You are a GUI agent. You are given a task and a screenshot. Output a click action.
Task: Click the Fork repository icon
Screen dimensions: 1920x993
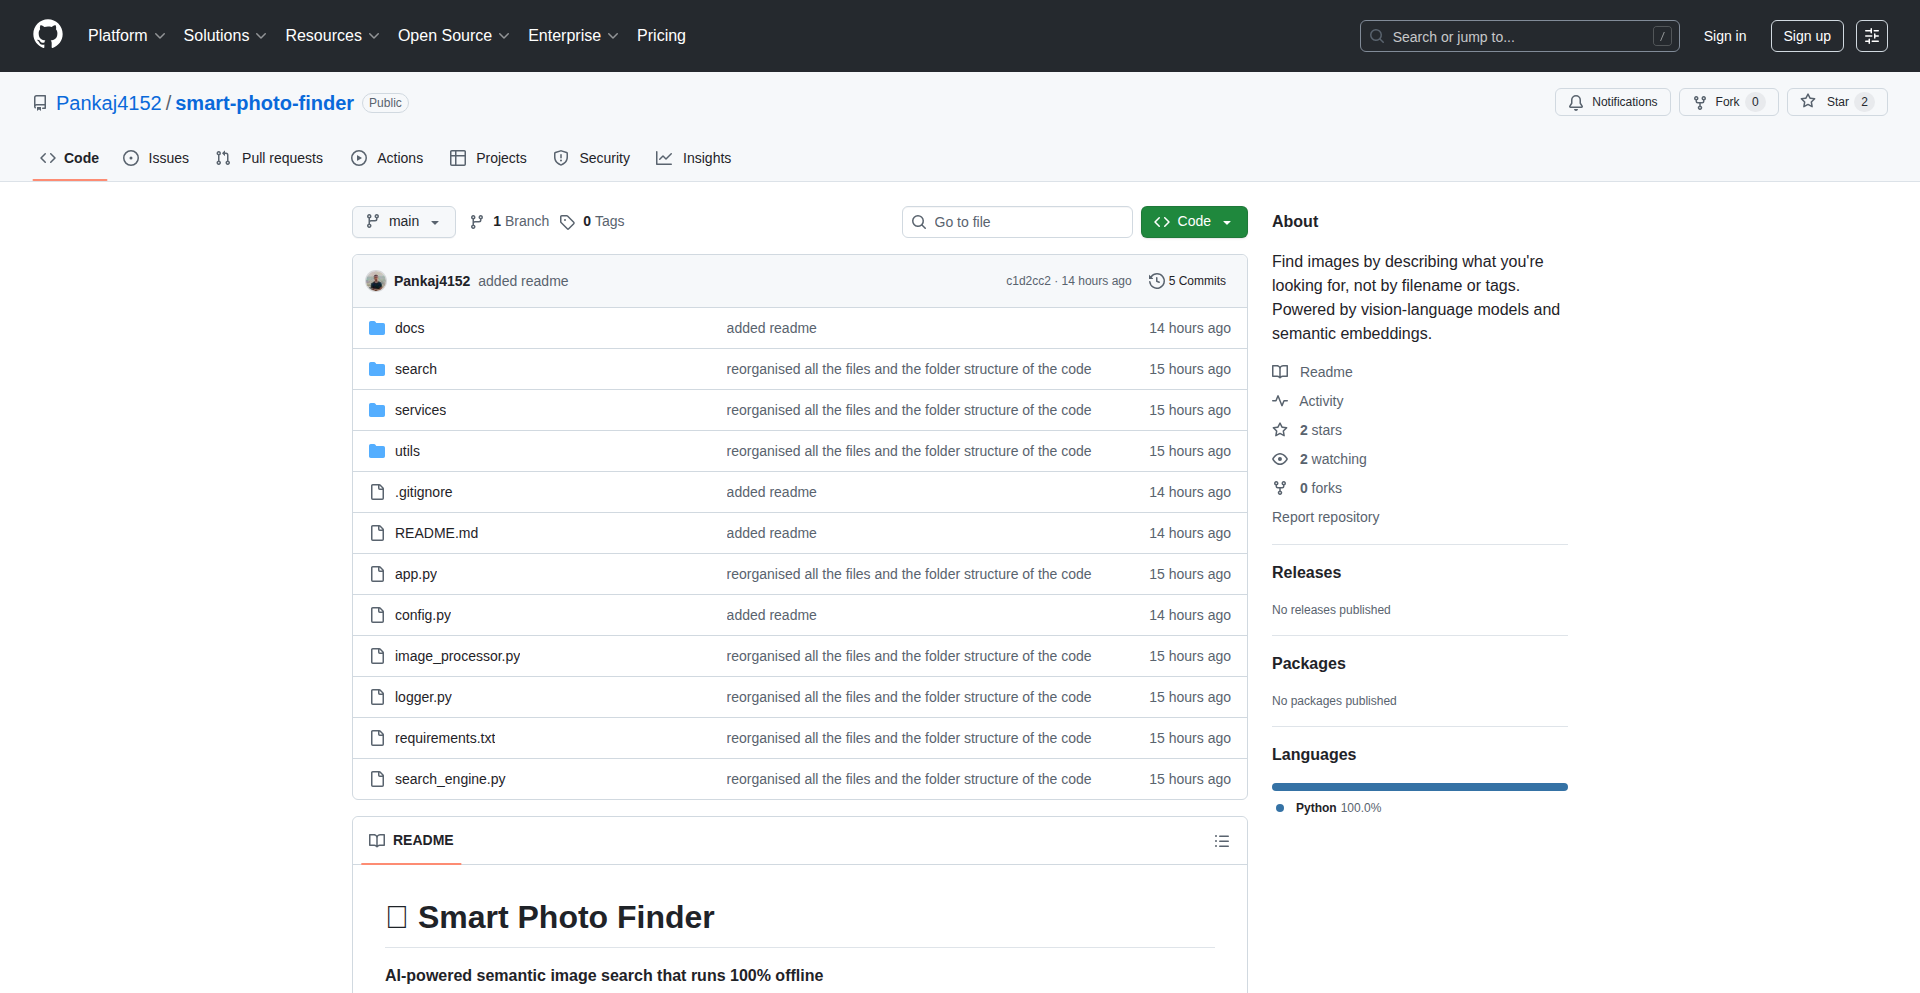(1700, 102)
